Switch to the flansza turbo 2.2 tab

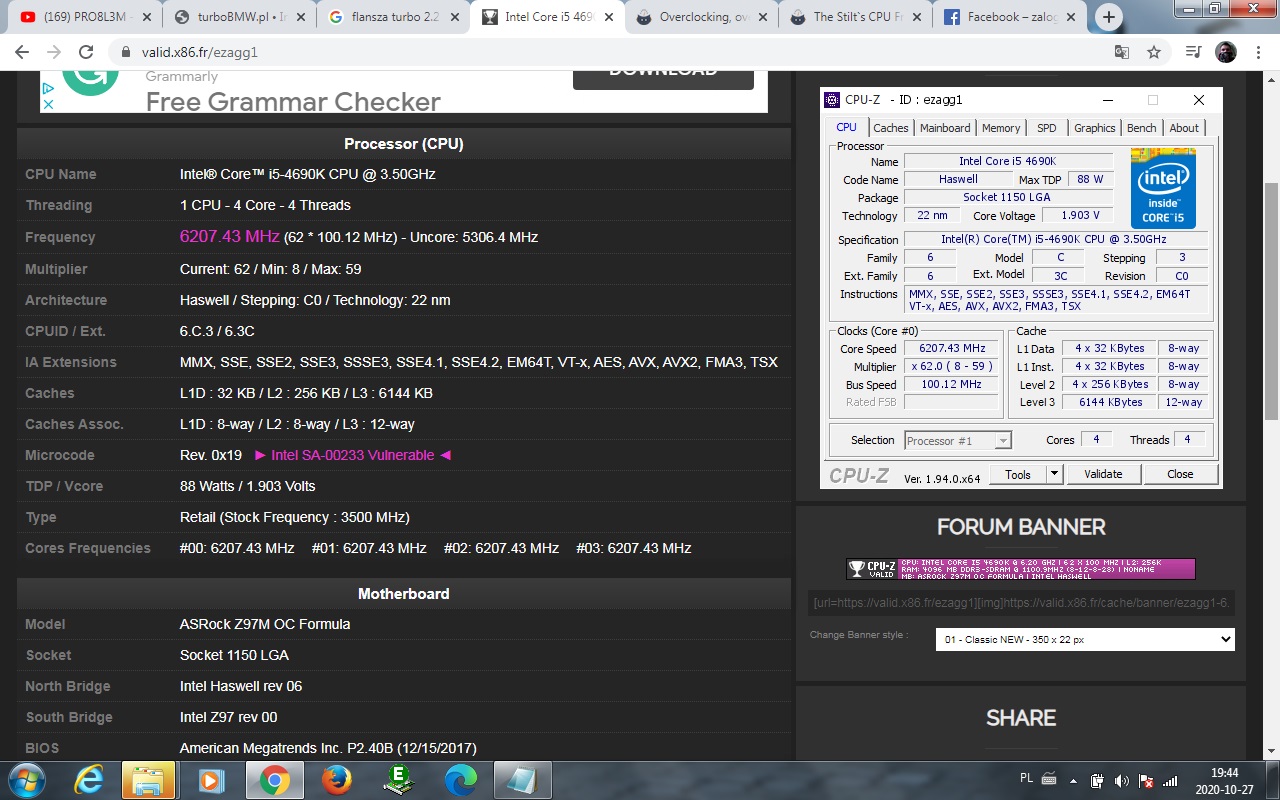(x=390, y=17)
